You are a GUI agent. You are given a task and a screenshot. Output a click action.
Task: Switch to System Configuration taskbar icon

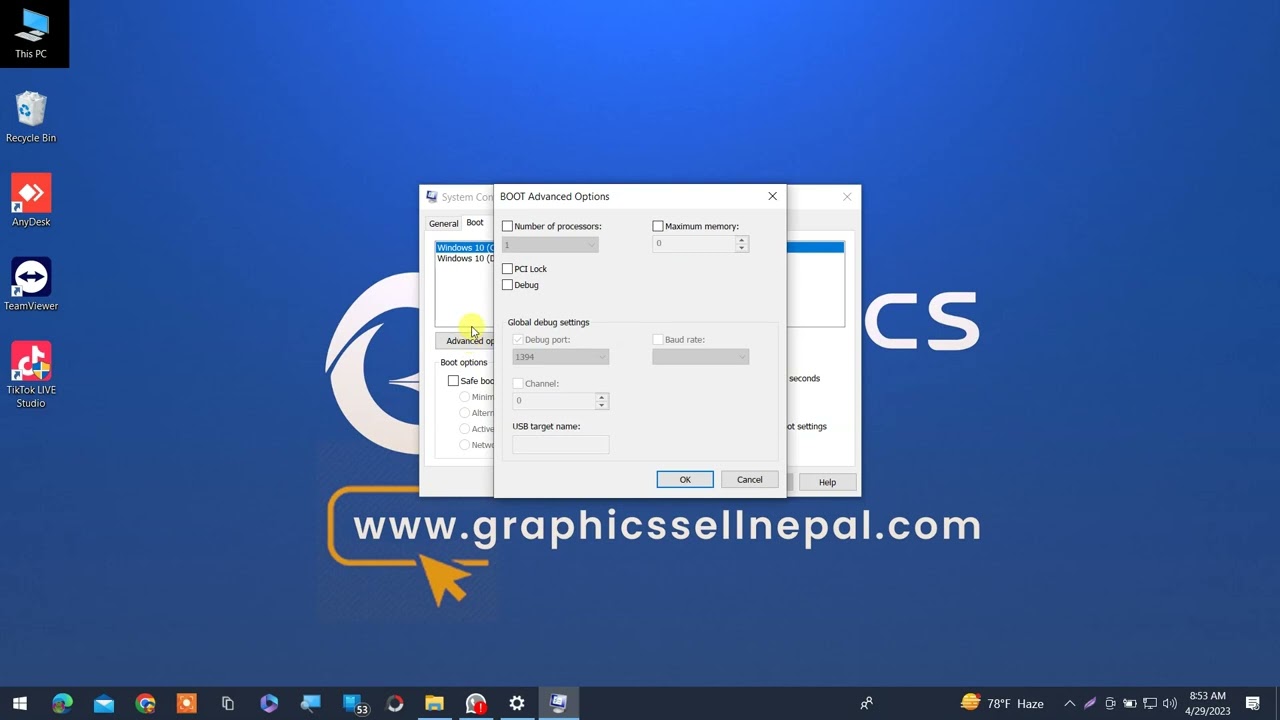point(558,704)
